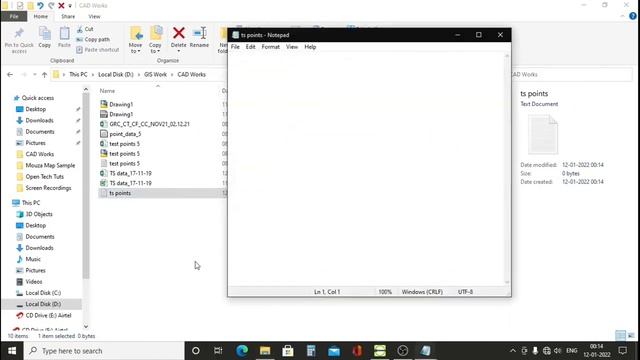Open Notepad Format menu
Screen dimensions: 640x360
click(271, 47)
